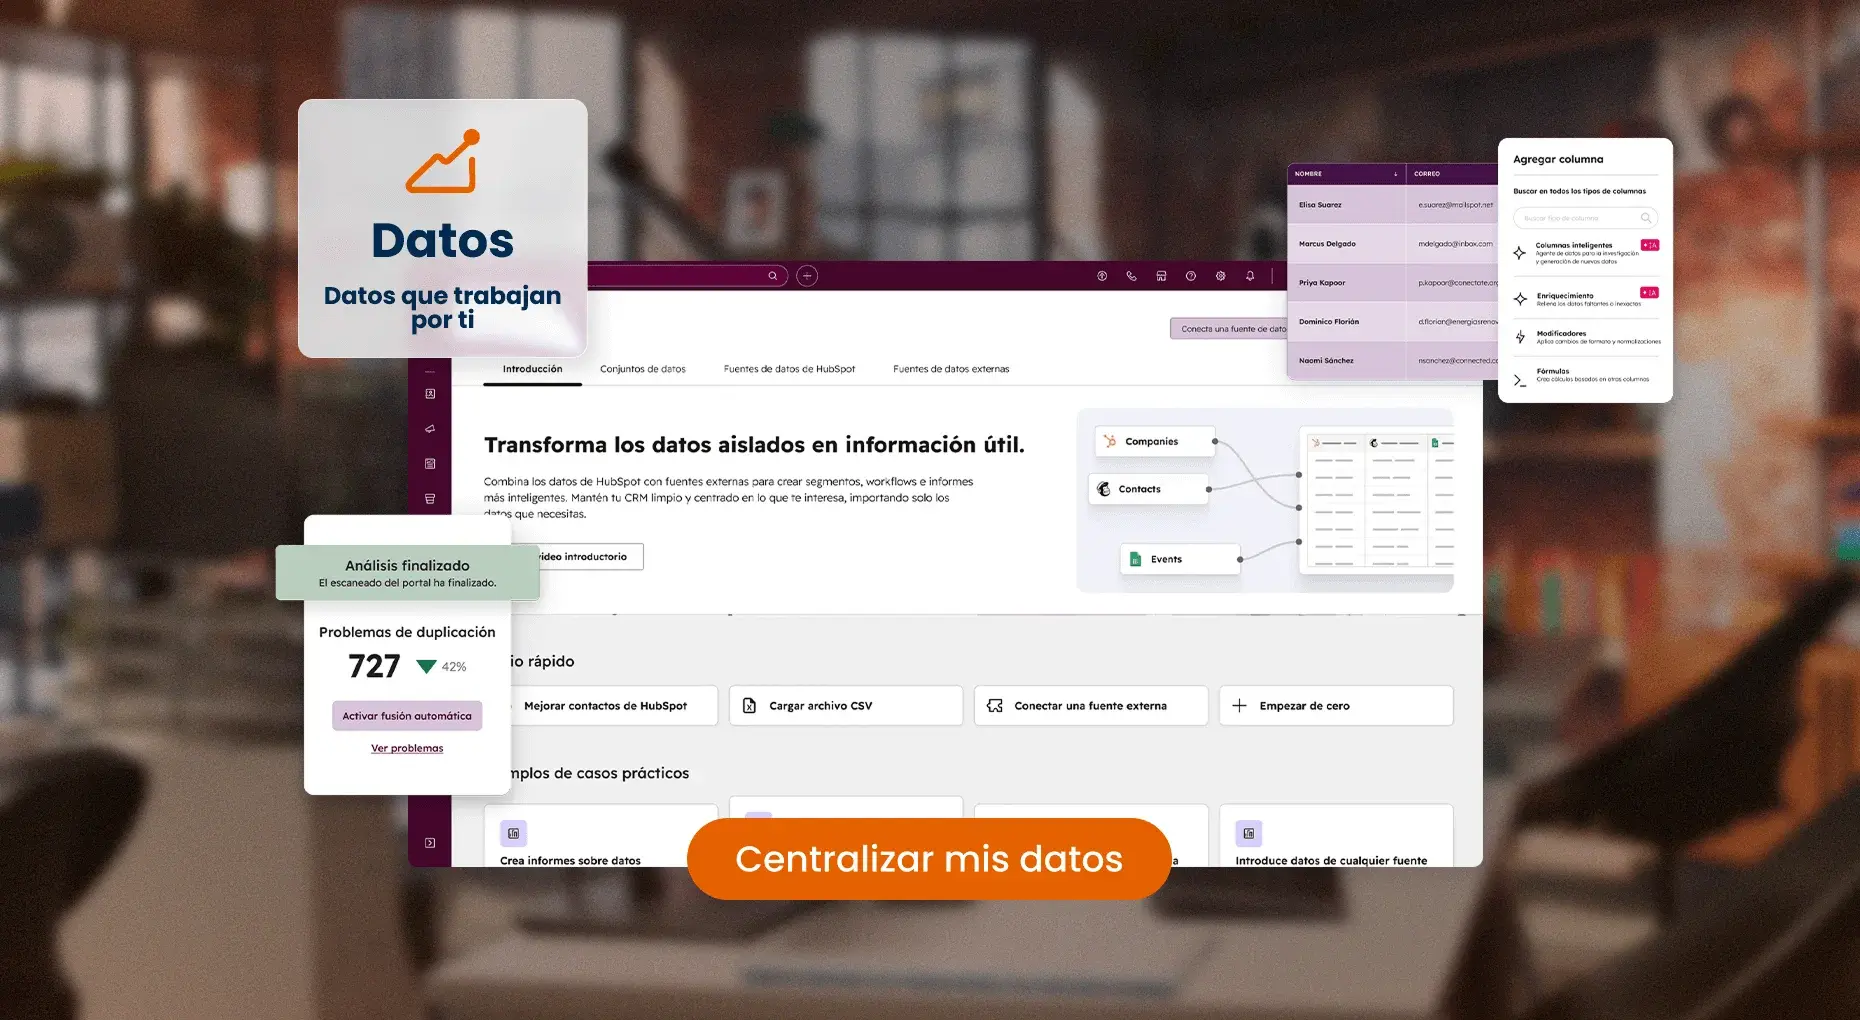
Task: Click the circular plus create button
Action: 807,276
